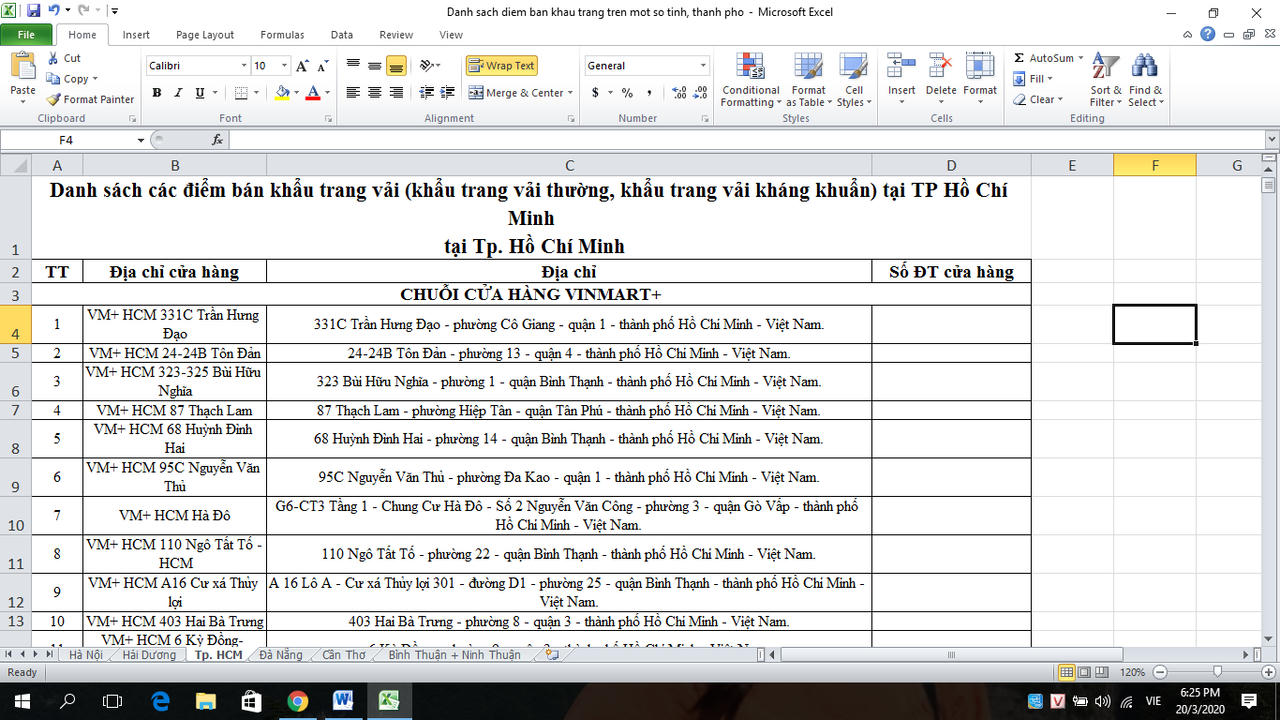Image resolution: width=1280 pixels, height=720 pixels.
Task: Increase the cell indent
Action: click(x=448, y=93)
